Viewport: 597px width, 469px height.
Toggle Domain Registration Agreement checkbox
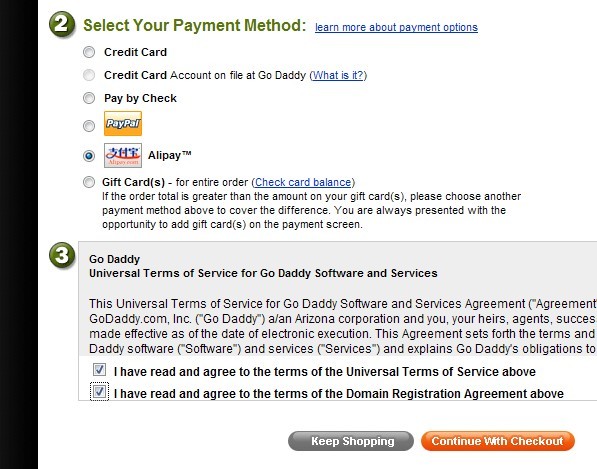[x=99, y=391]
